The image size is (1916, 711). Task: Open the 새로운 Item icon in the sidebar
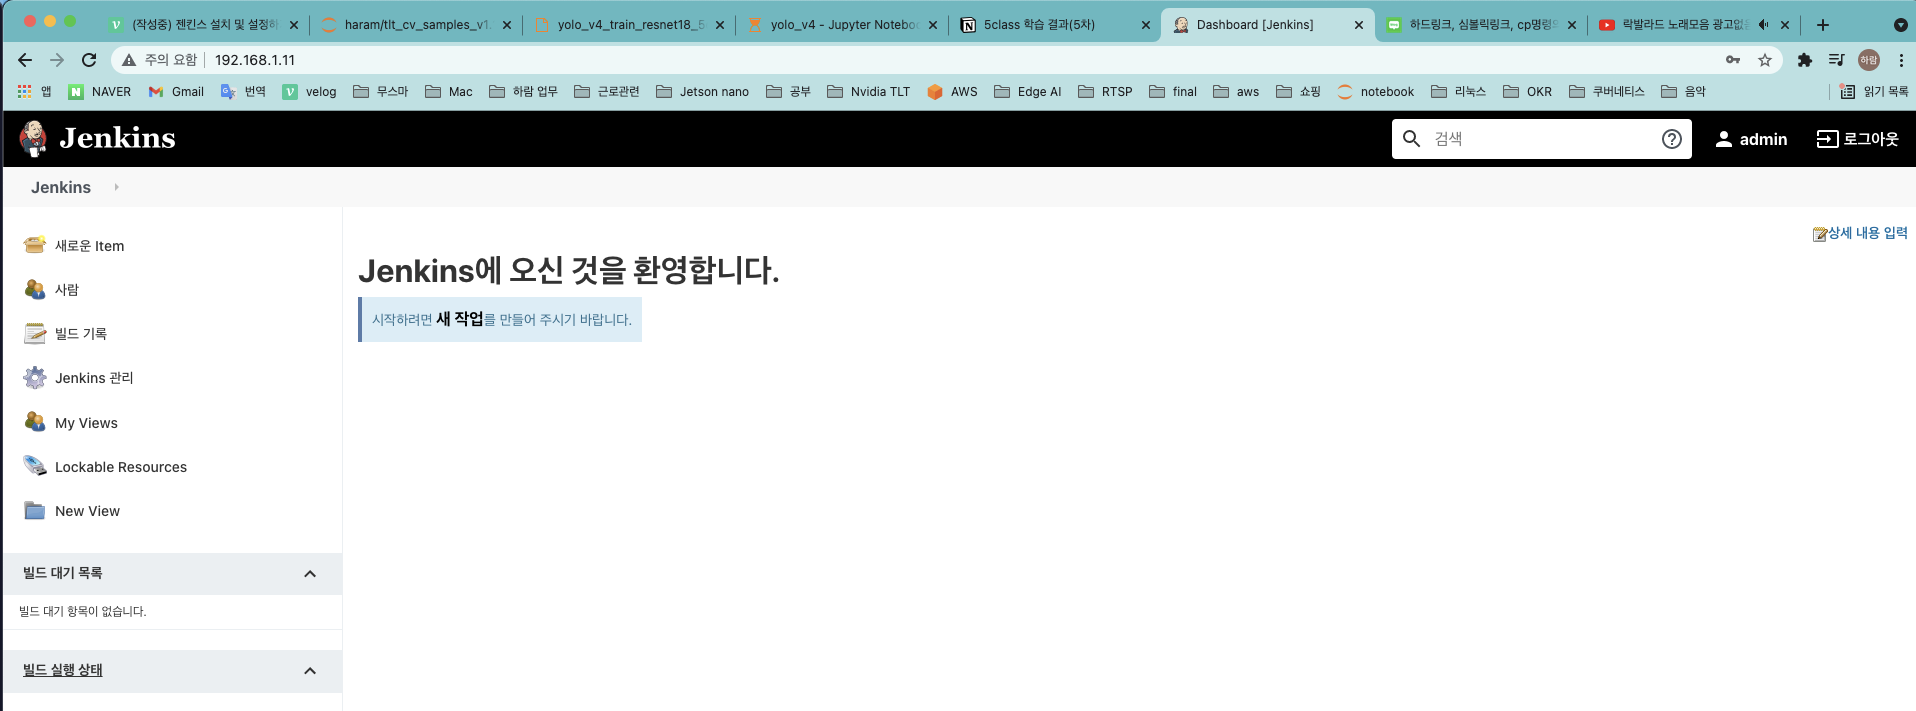coord(35,245)
